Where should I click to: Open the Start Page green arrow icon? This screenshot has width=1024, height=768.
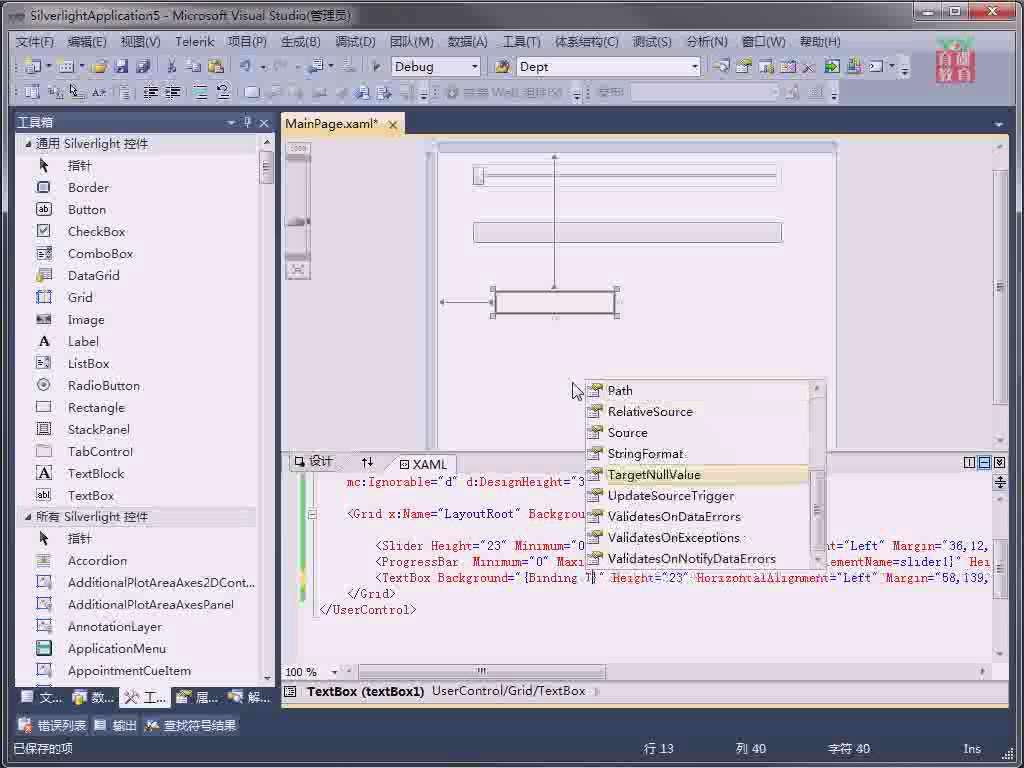pyautogui.click(x=831, y=66)
